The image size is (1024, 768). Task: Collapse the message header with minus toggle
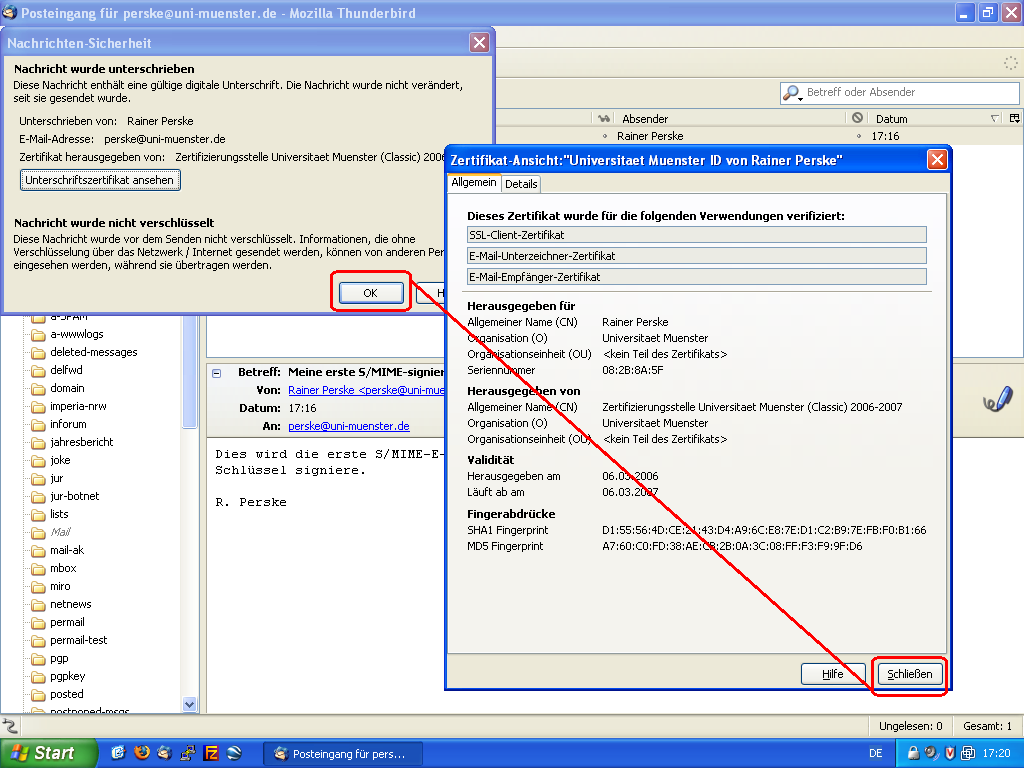[216, 372]
